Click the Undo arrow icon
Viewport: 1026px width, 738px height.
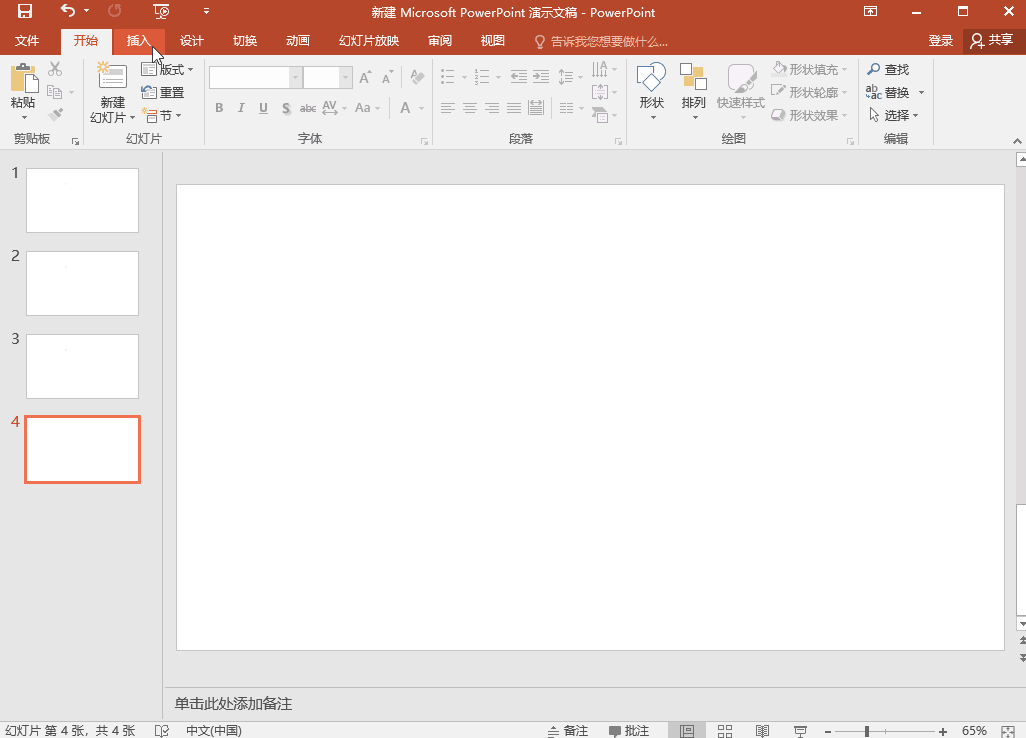coord(67,12)
